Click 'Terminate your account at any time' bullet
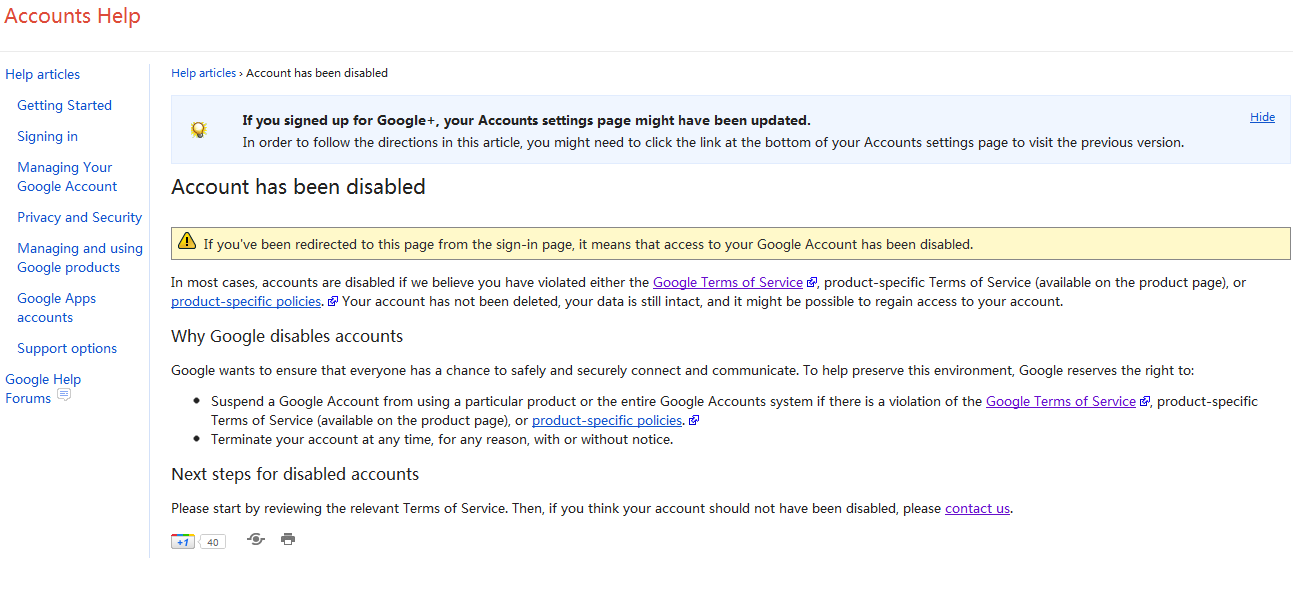This screenshot has height=603, width=1293. click(442, 439)
